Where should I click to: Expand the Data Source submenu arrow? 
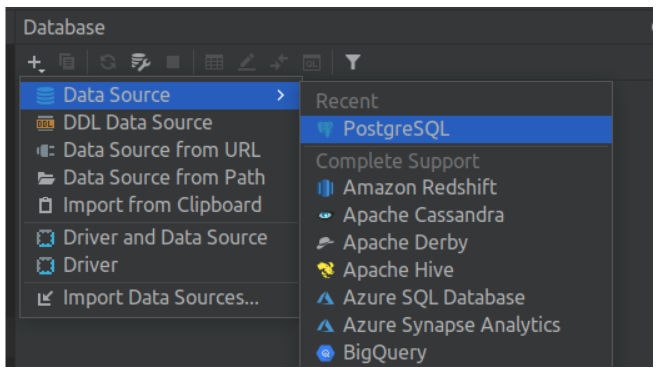point(280,95)
